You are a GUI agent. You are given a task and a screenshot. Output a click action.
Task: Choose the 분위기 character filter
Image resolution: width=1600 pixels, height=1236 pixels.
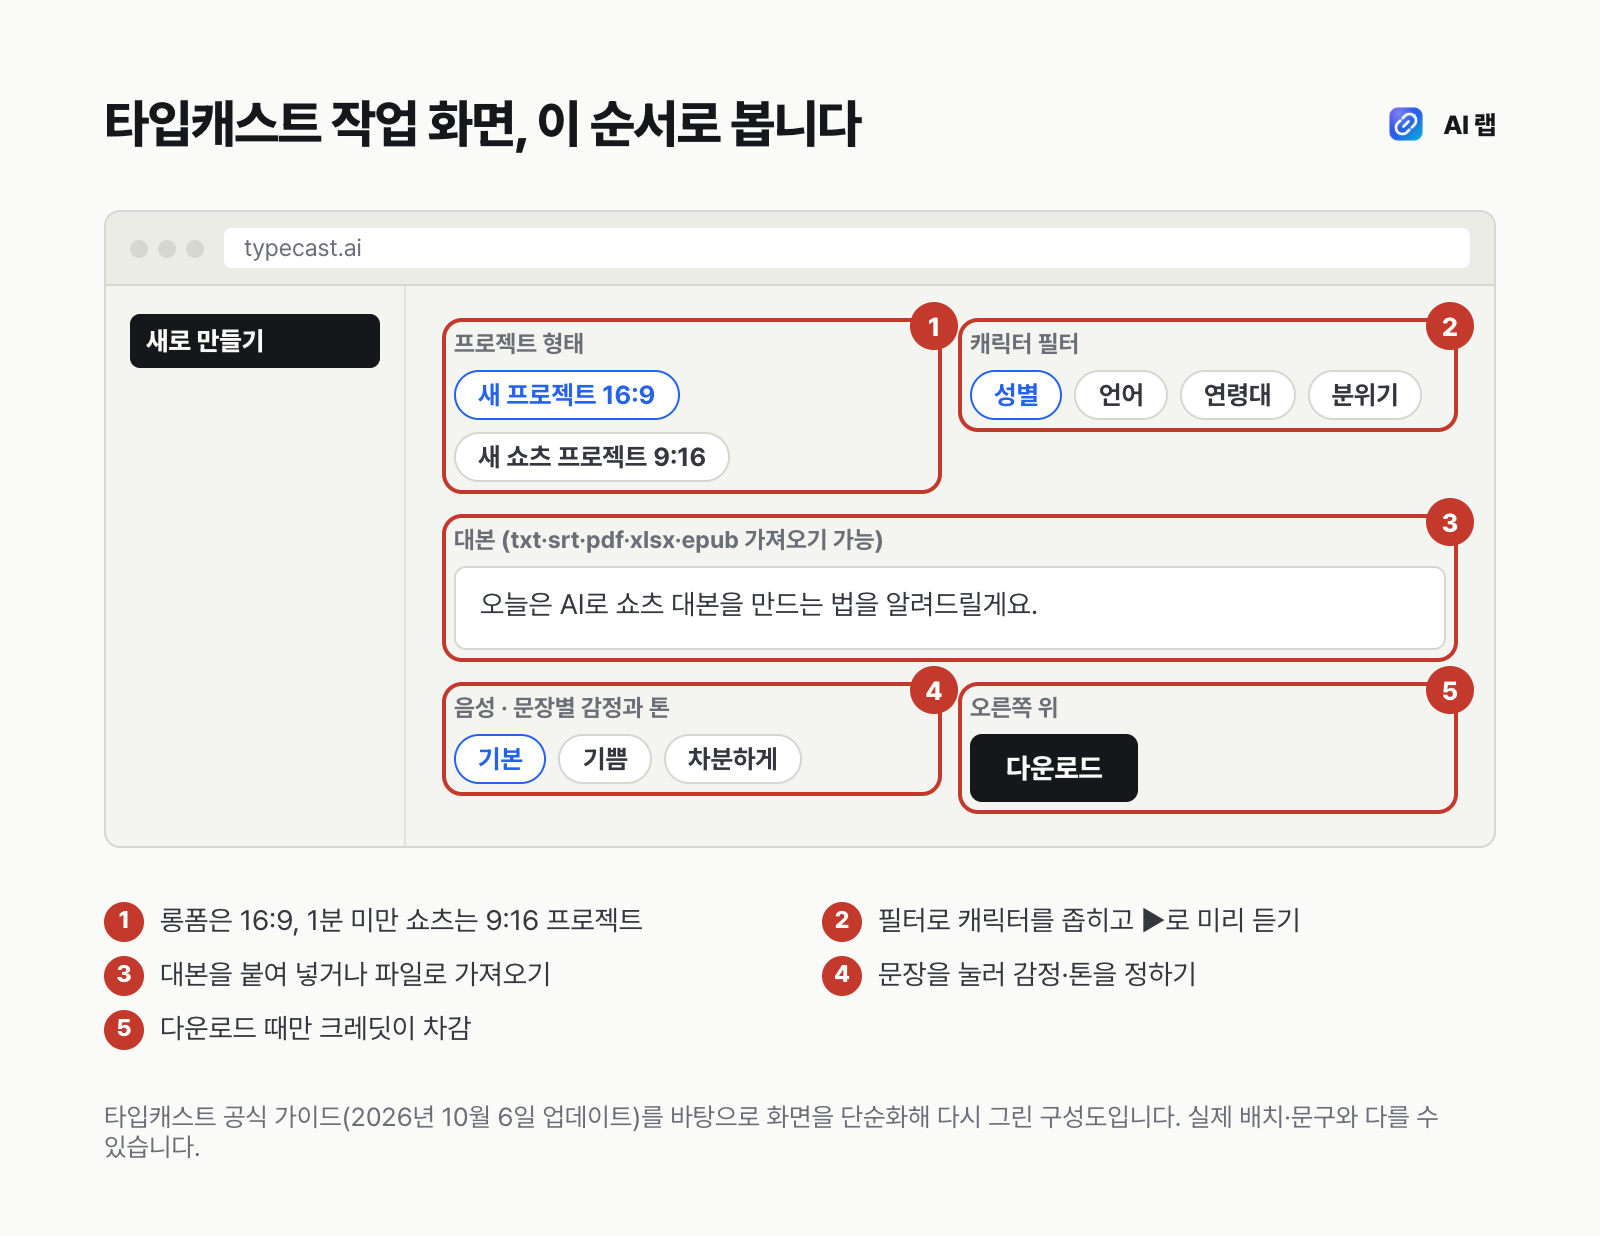click(1365, 395)
